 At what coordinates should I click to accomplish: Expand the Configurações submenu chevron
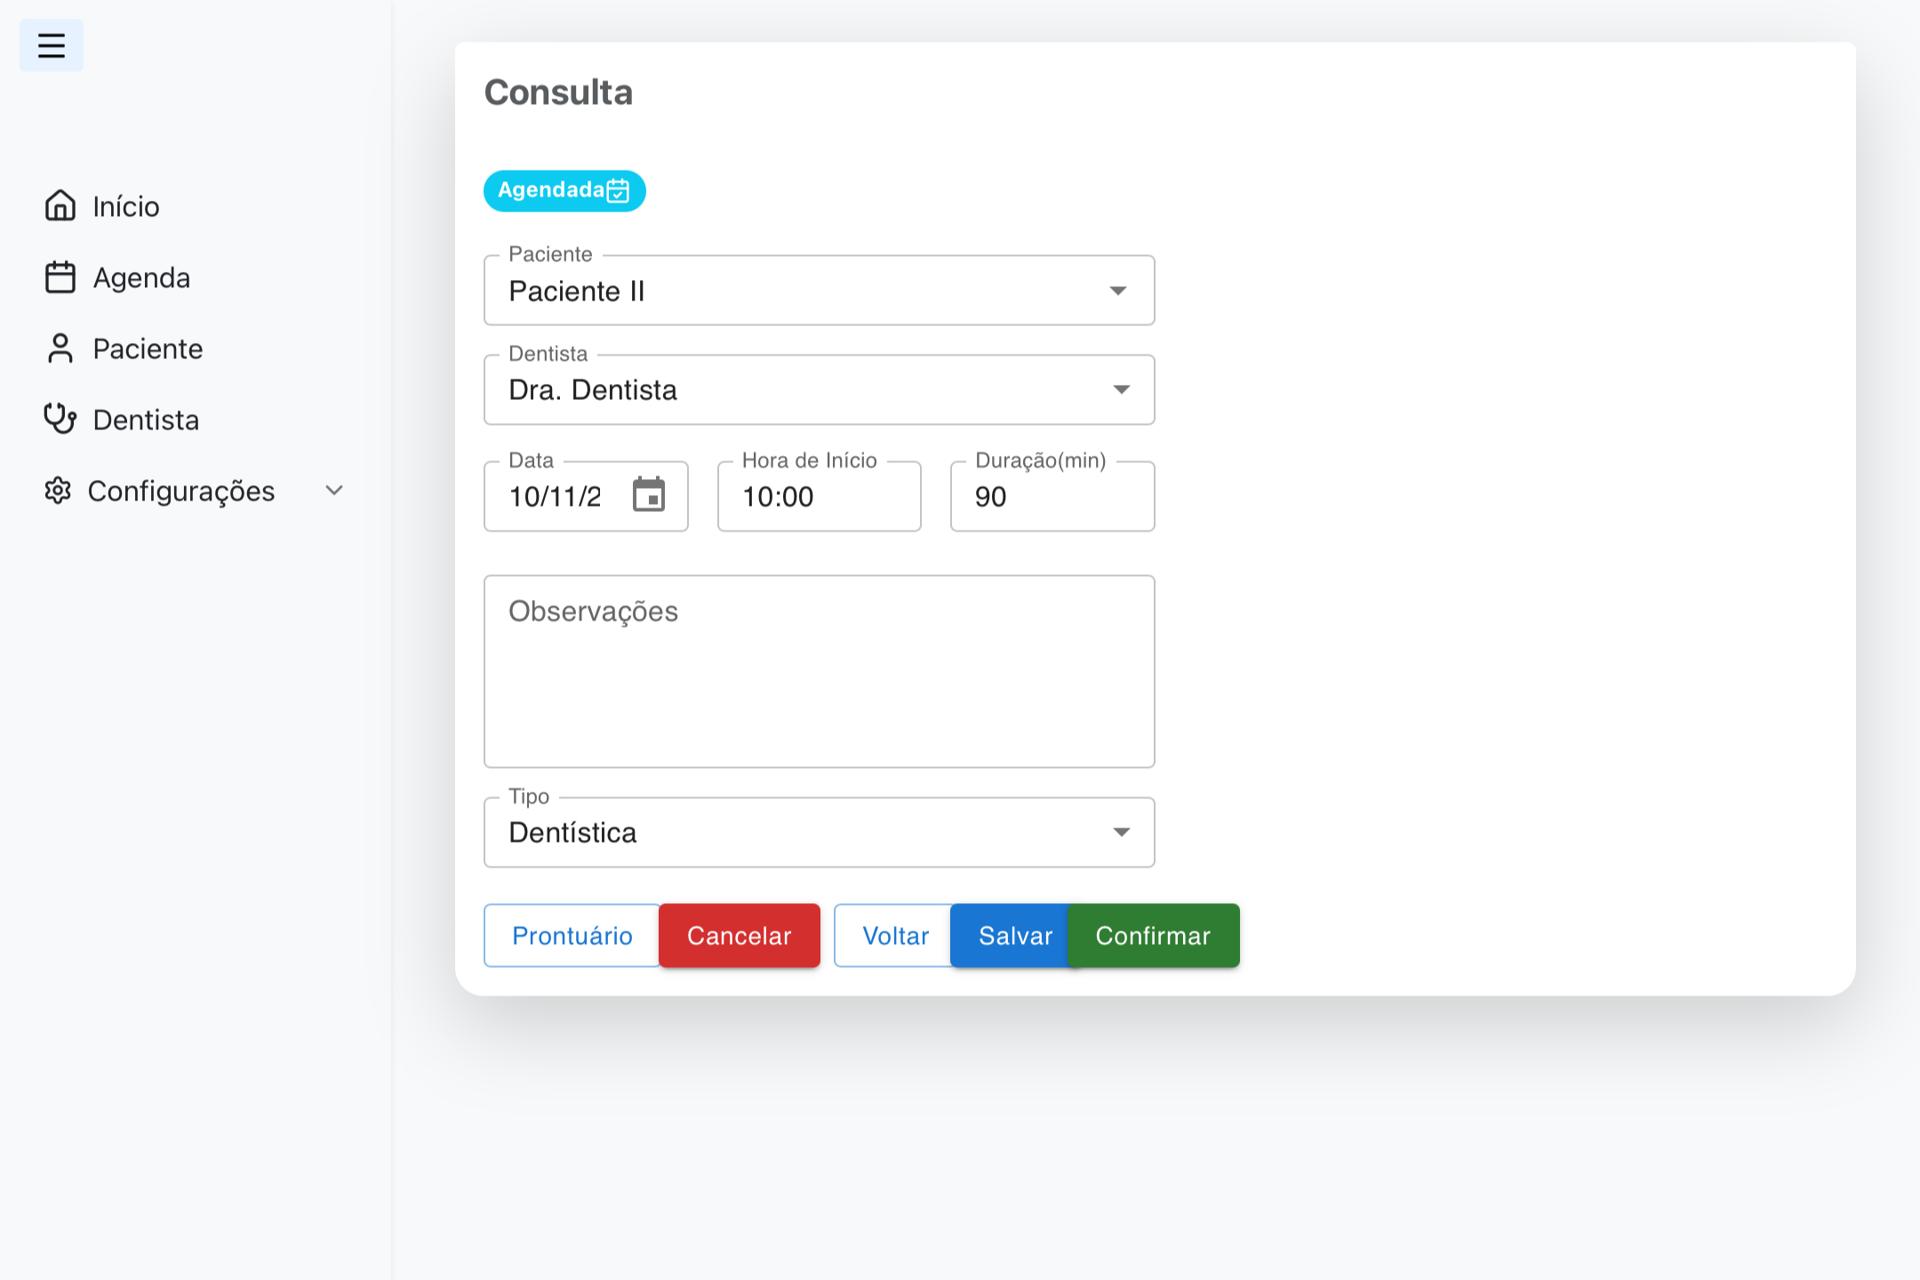tap(334, 490)
